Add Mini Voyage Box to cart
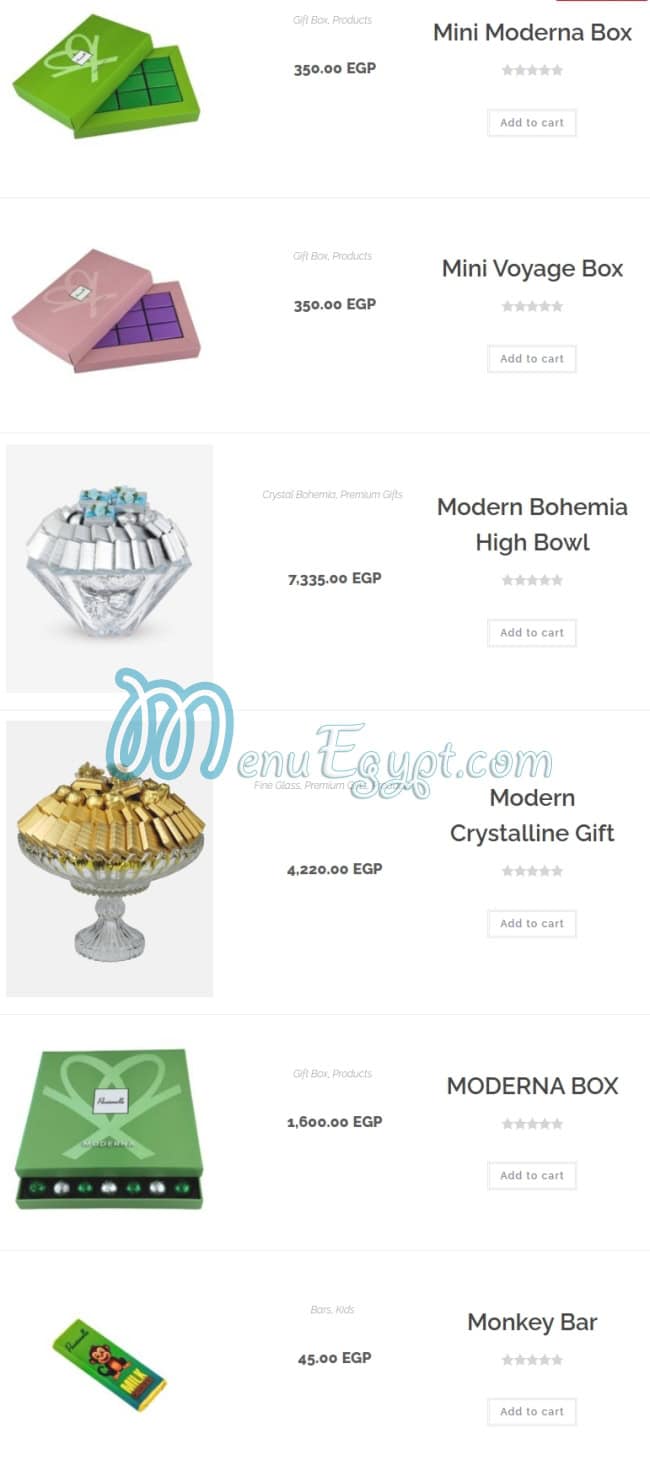 point(532,359)
